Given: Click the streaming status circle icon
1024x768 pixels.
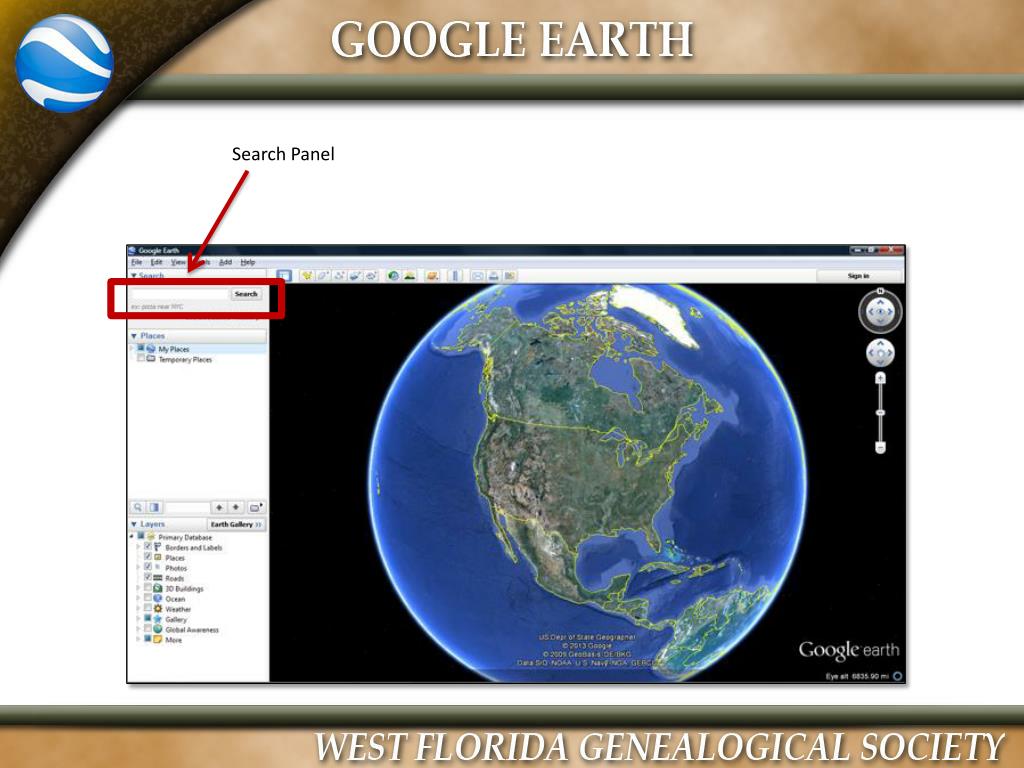Looking at the screenshot, I should [898, 676].
